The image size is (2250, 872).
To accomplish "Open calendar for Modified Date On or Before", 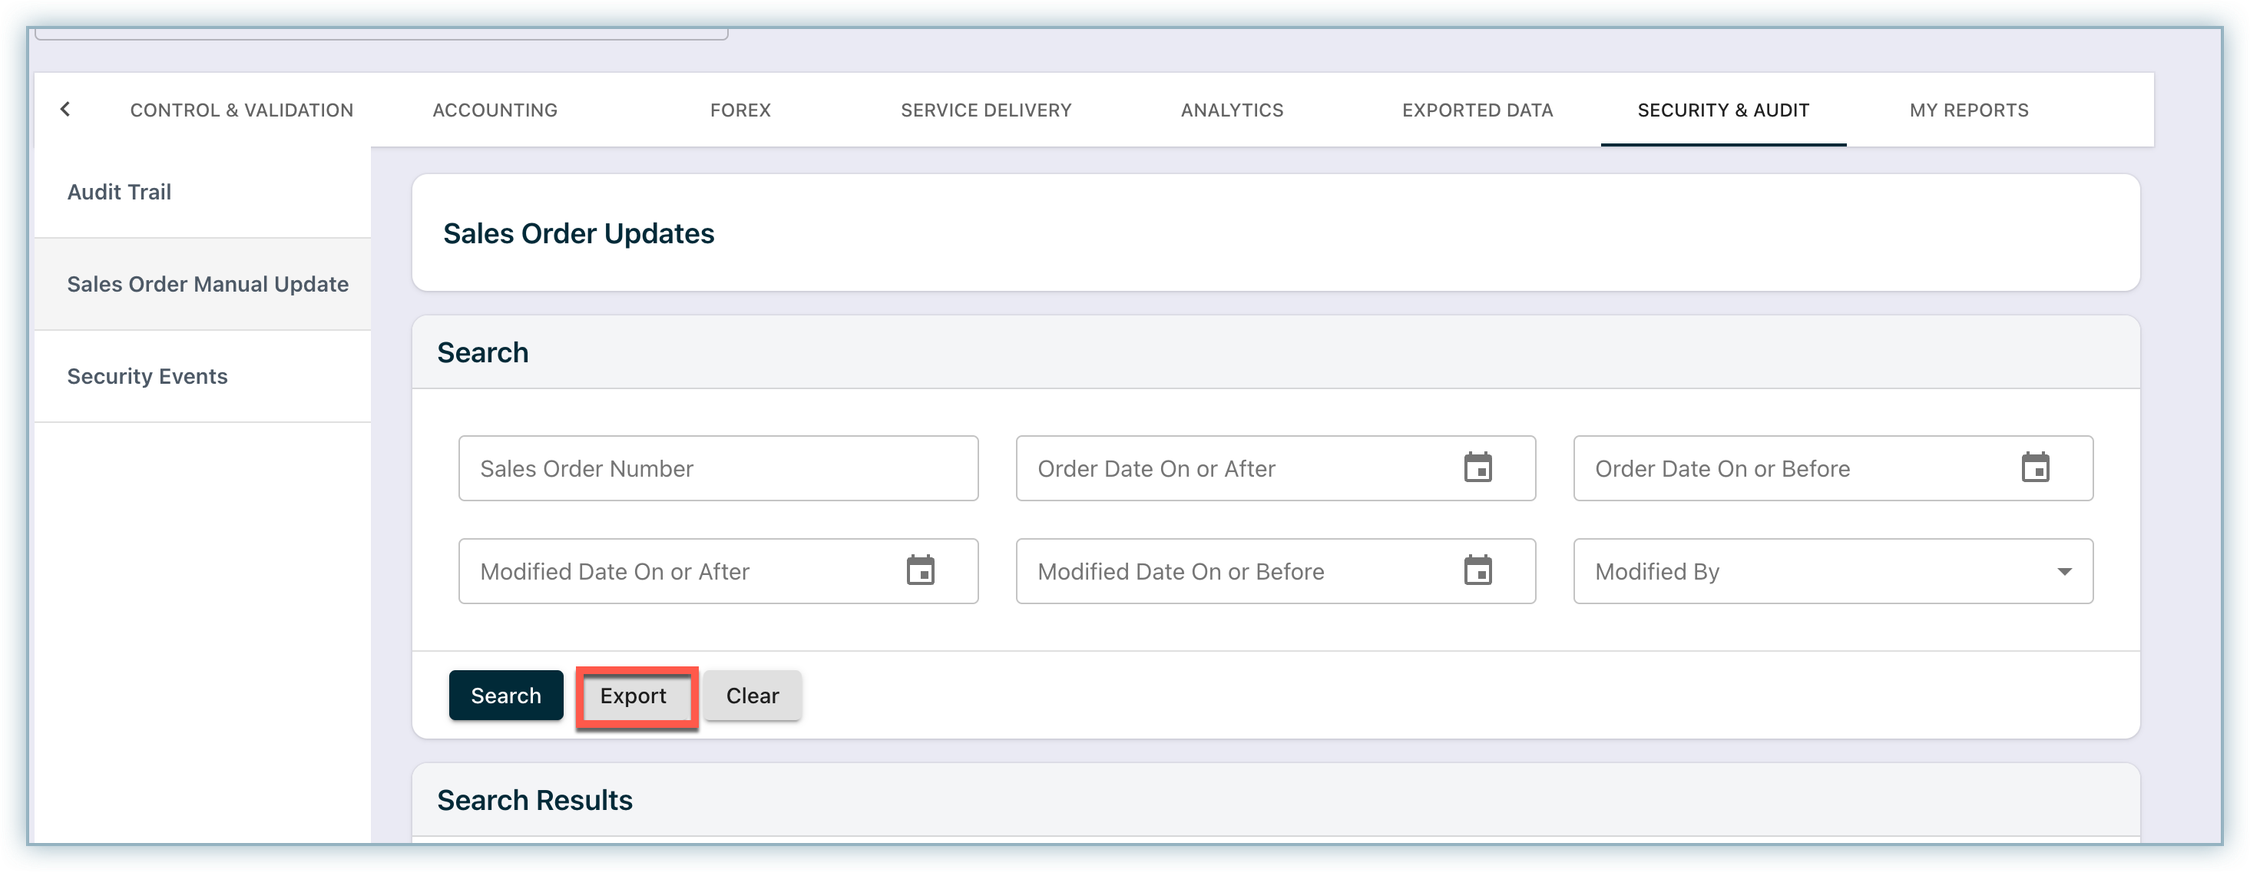I will [1477, 571].
